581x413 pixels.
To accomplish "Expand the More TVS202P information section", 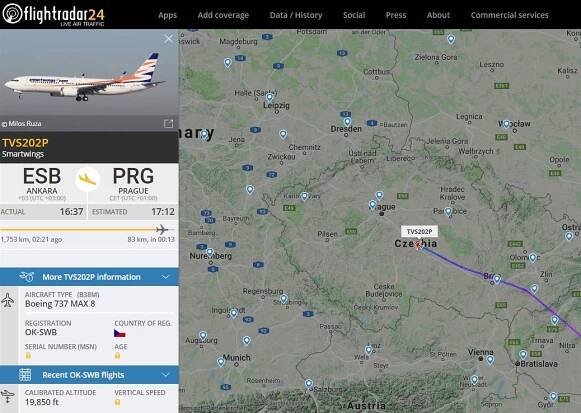I will (x=89, y=277).
